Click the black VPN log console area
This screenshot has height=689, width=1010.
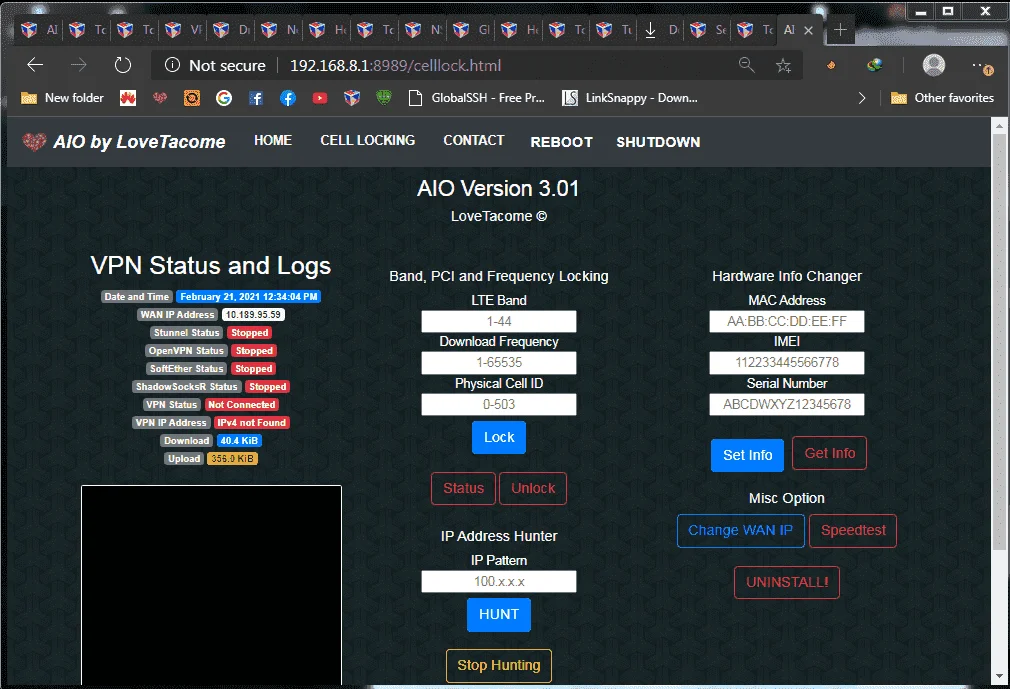pos(211,585)
